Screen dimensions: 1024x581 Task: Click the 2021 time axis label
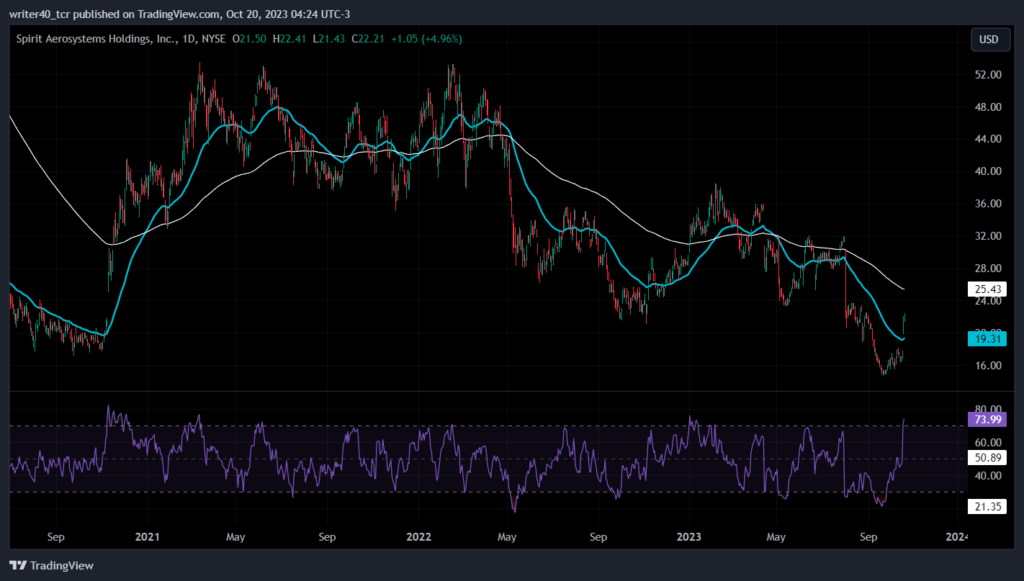click(x=147, y=537)
